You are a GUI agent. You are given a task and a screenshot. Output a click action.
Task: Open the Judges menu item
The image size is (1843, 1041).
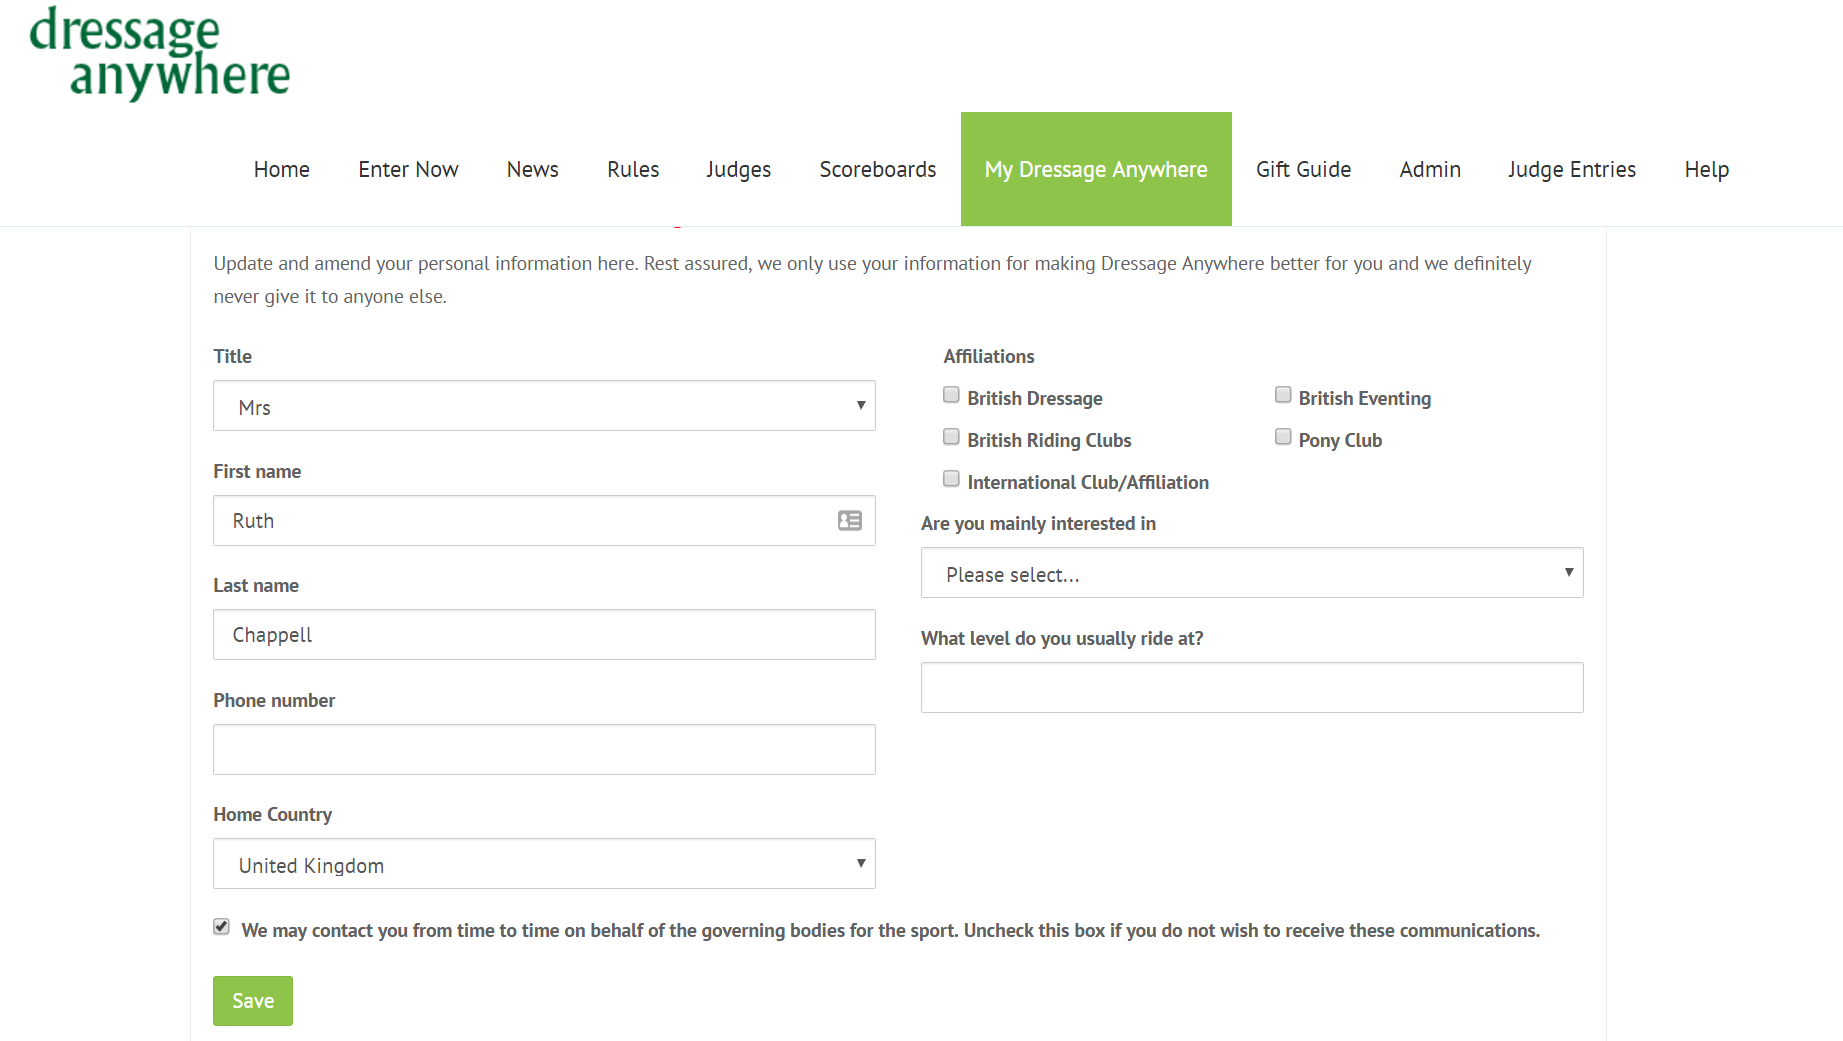pos(739,169)
